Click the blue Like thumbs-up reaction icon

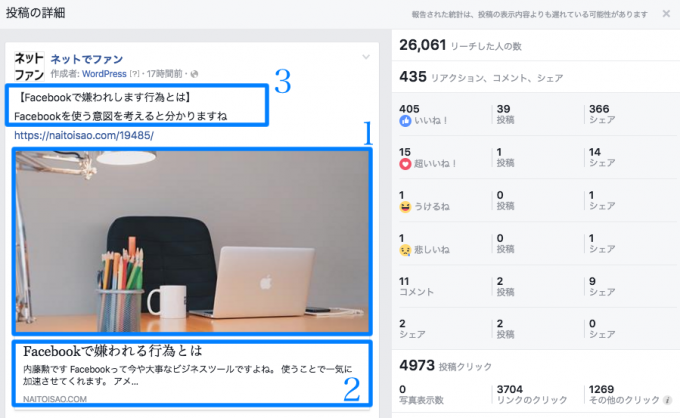405,121
